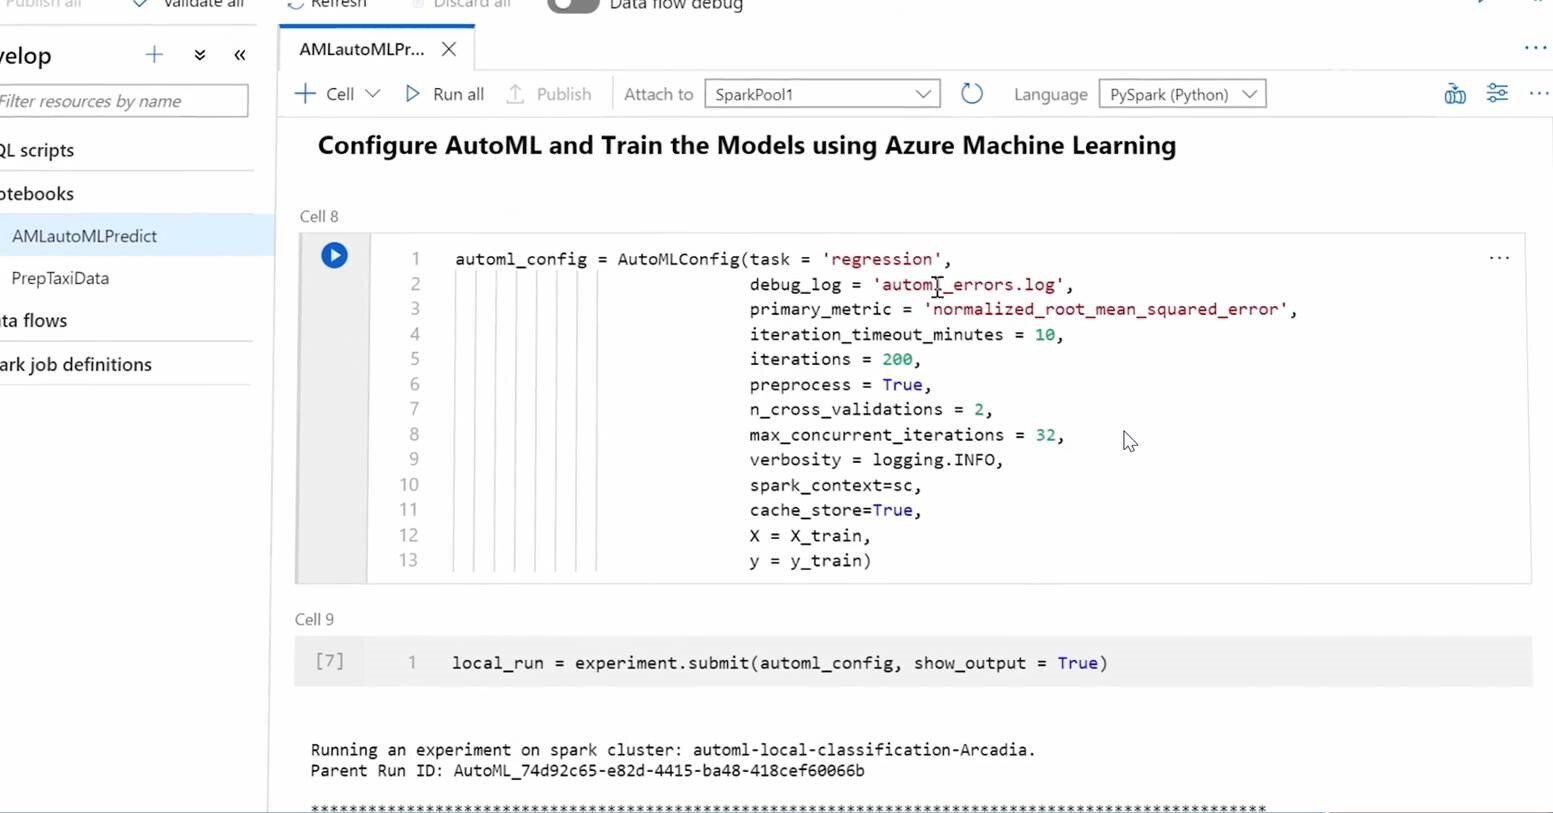Image resolution: width=1553 pixels, height=813 pixels.
Task: Click the preprocess = True line
Action: coord(840,384)
